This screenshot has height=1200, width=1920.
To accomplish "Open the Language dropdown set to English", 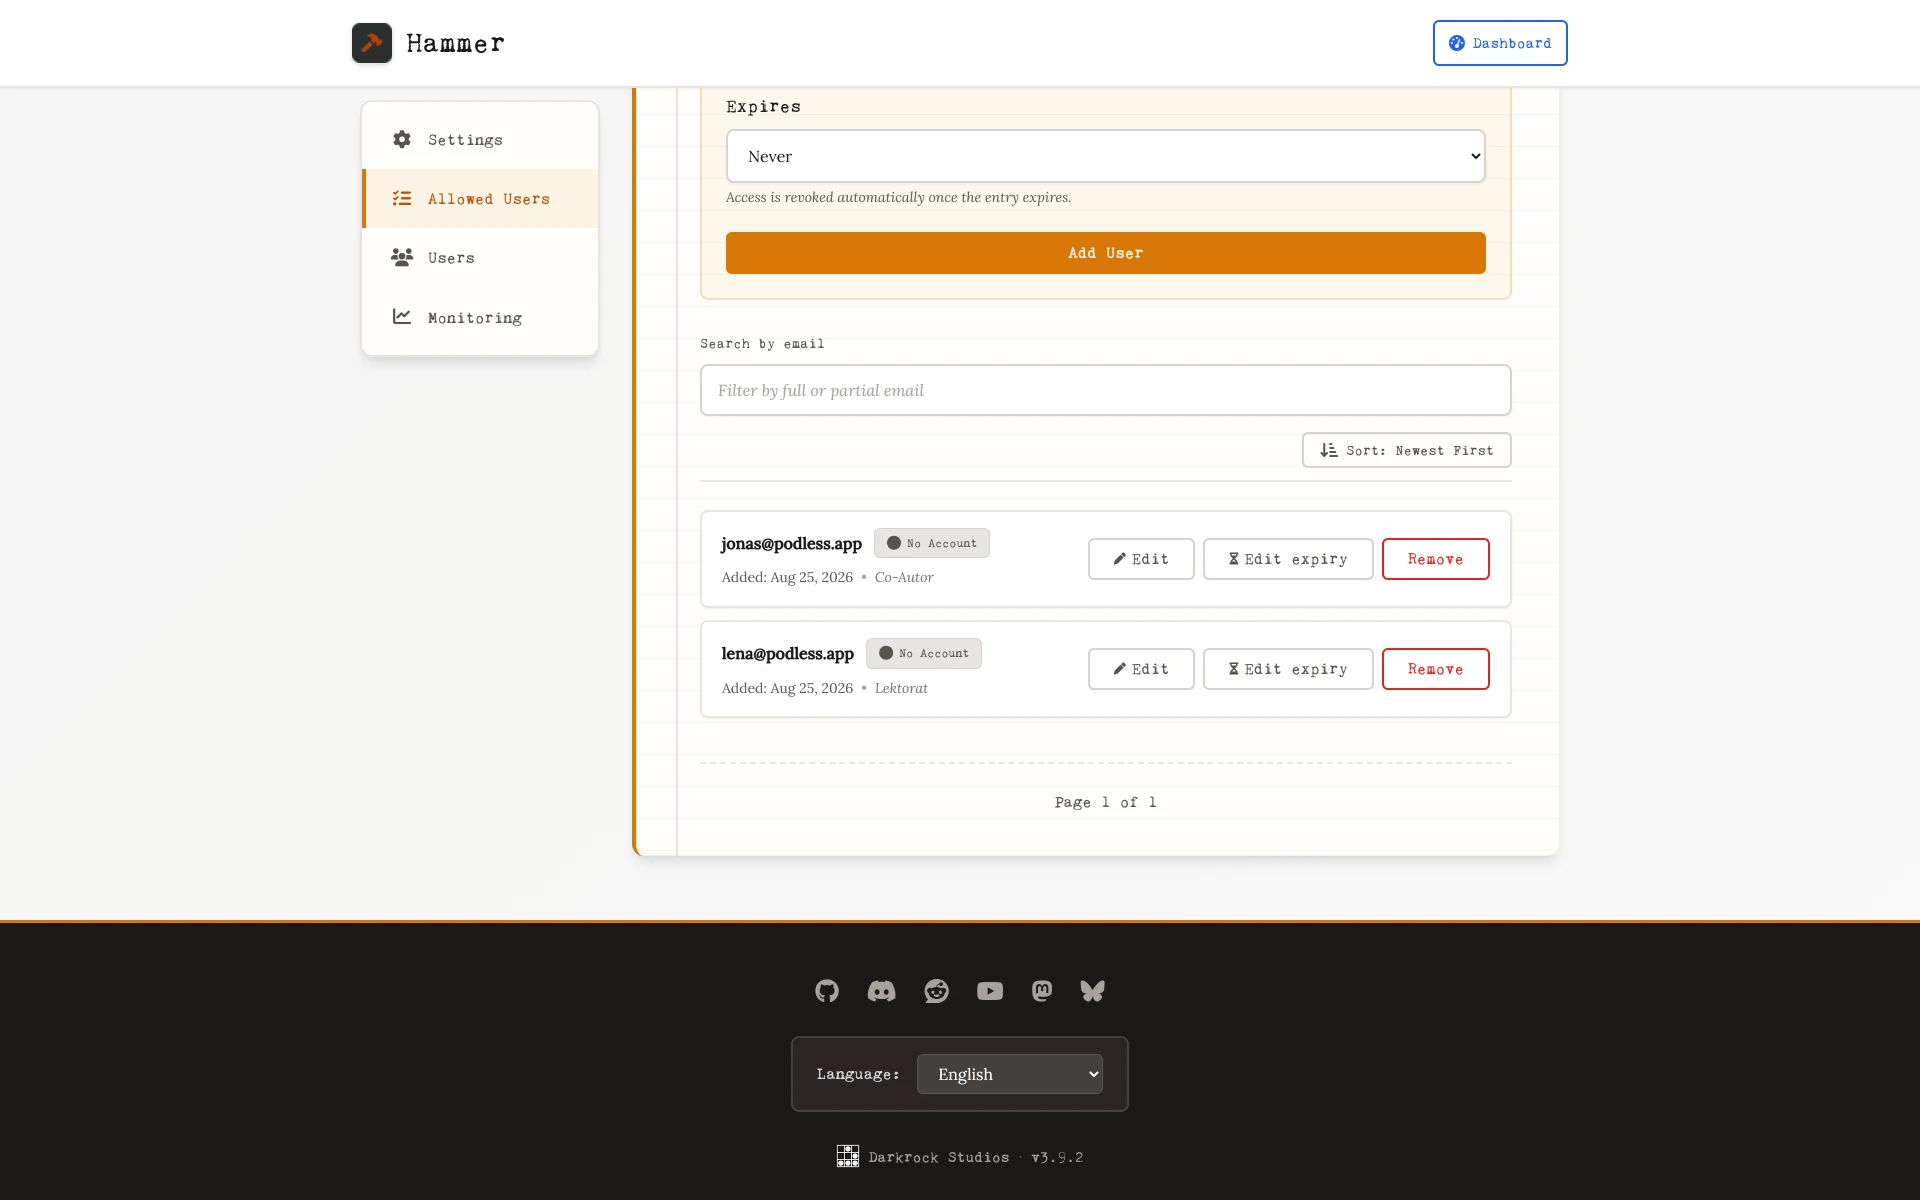I will click(1010, 1074).
